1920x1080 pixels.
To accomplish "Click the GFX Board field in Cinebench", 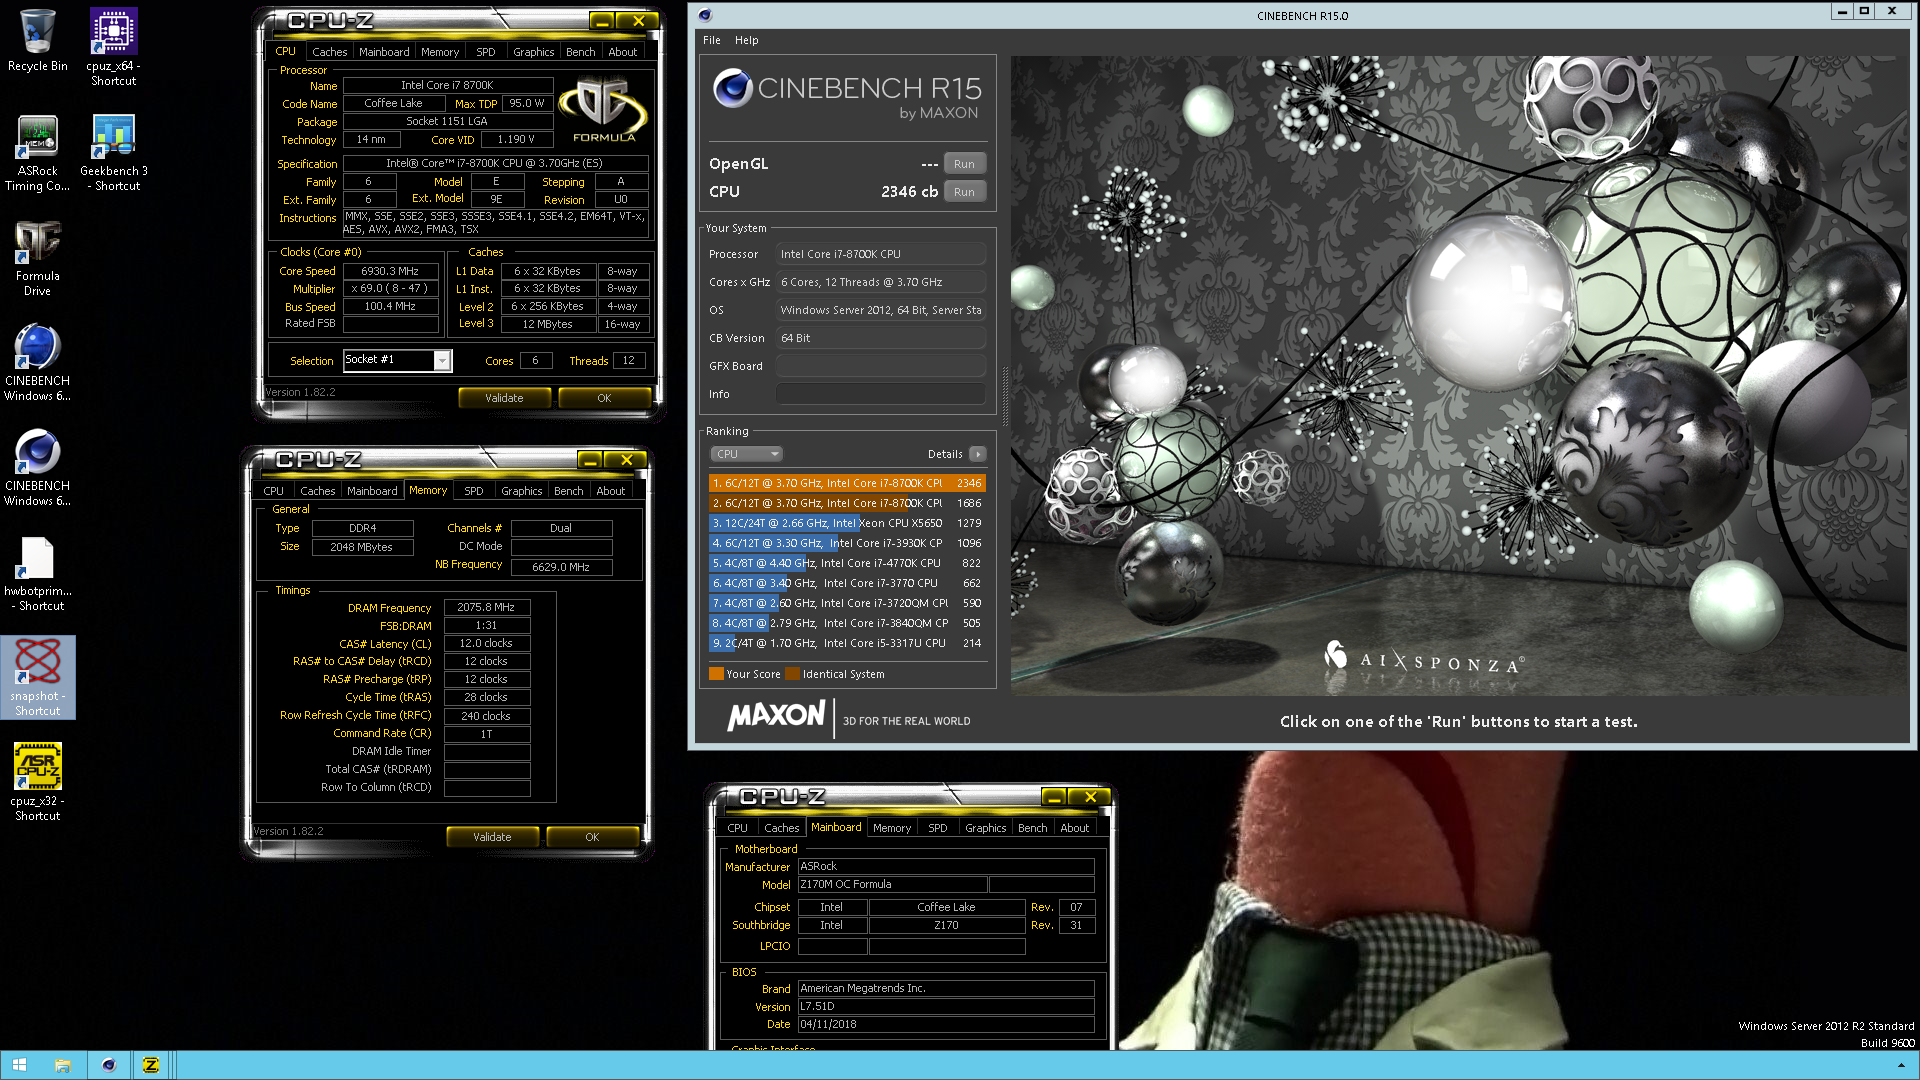I will point(881,366).
